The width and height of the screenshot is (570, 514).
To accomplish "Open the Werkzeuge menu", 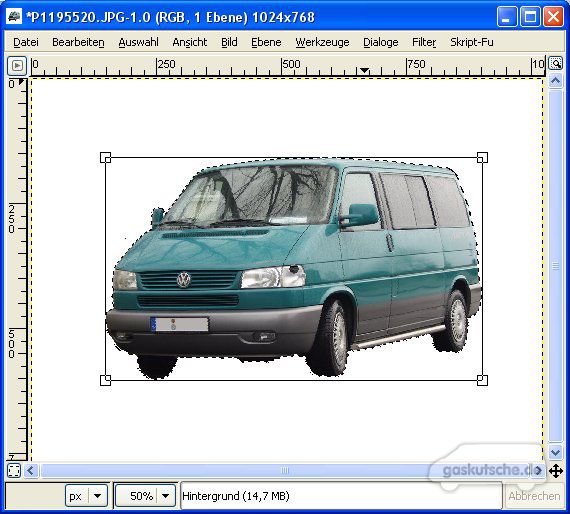I will (322, 42).
